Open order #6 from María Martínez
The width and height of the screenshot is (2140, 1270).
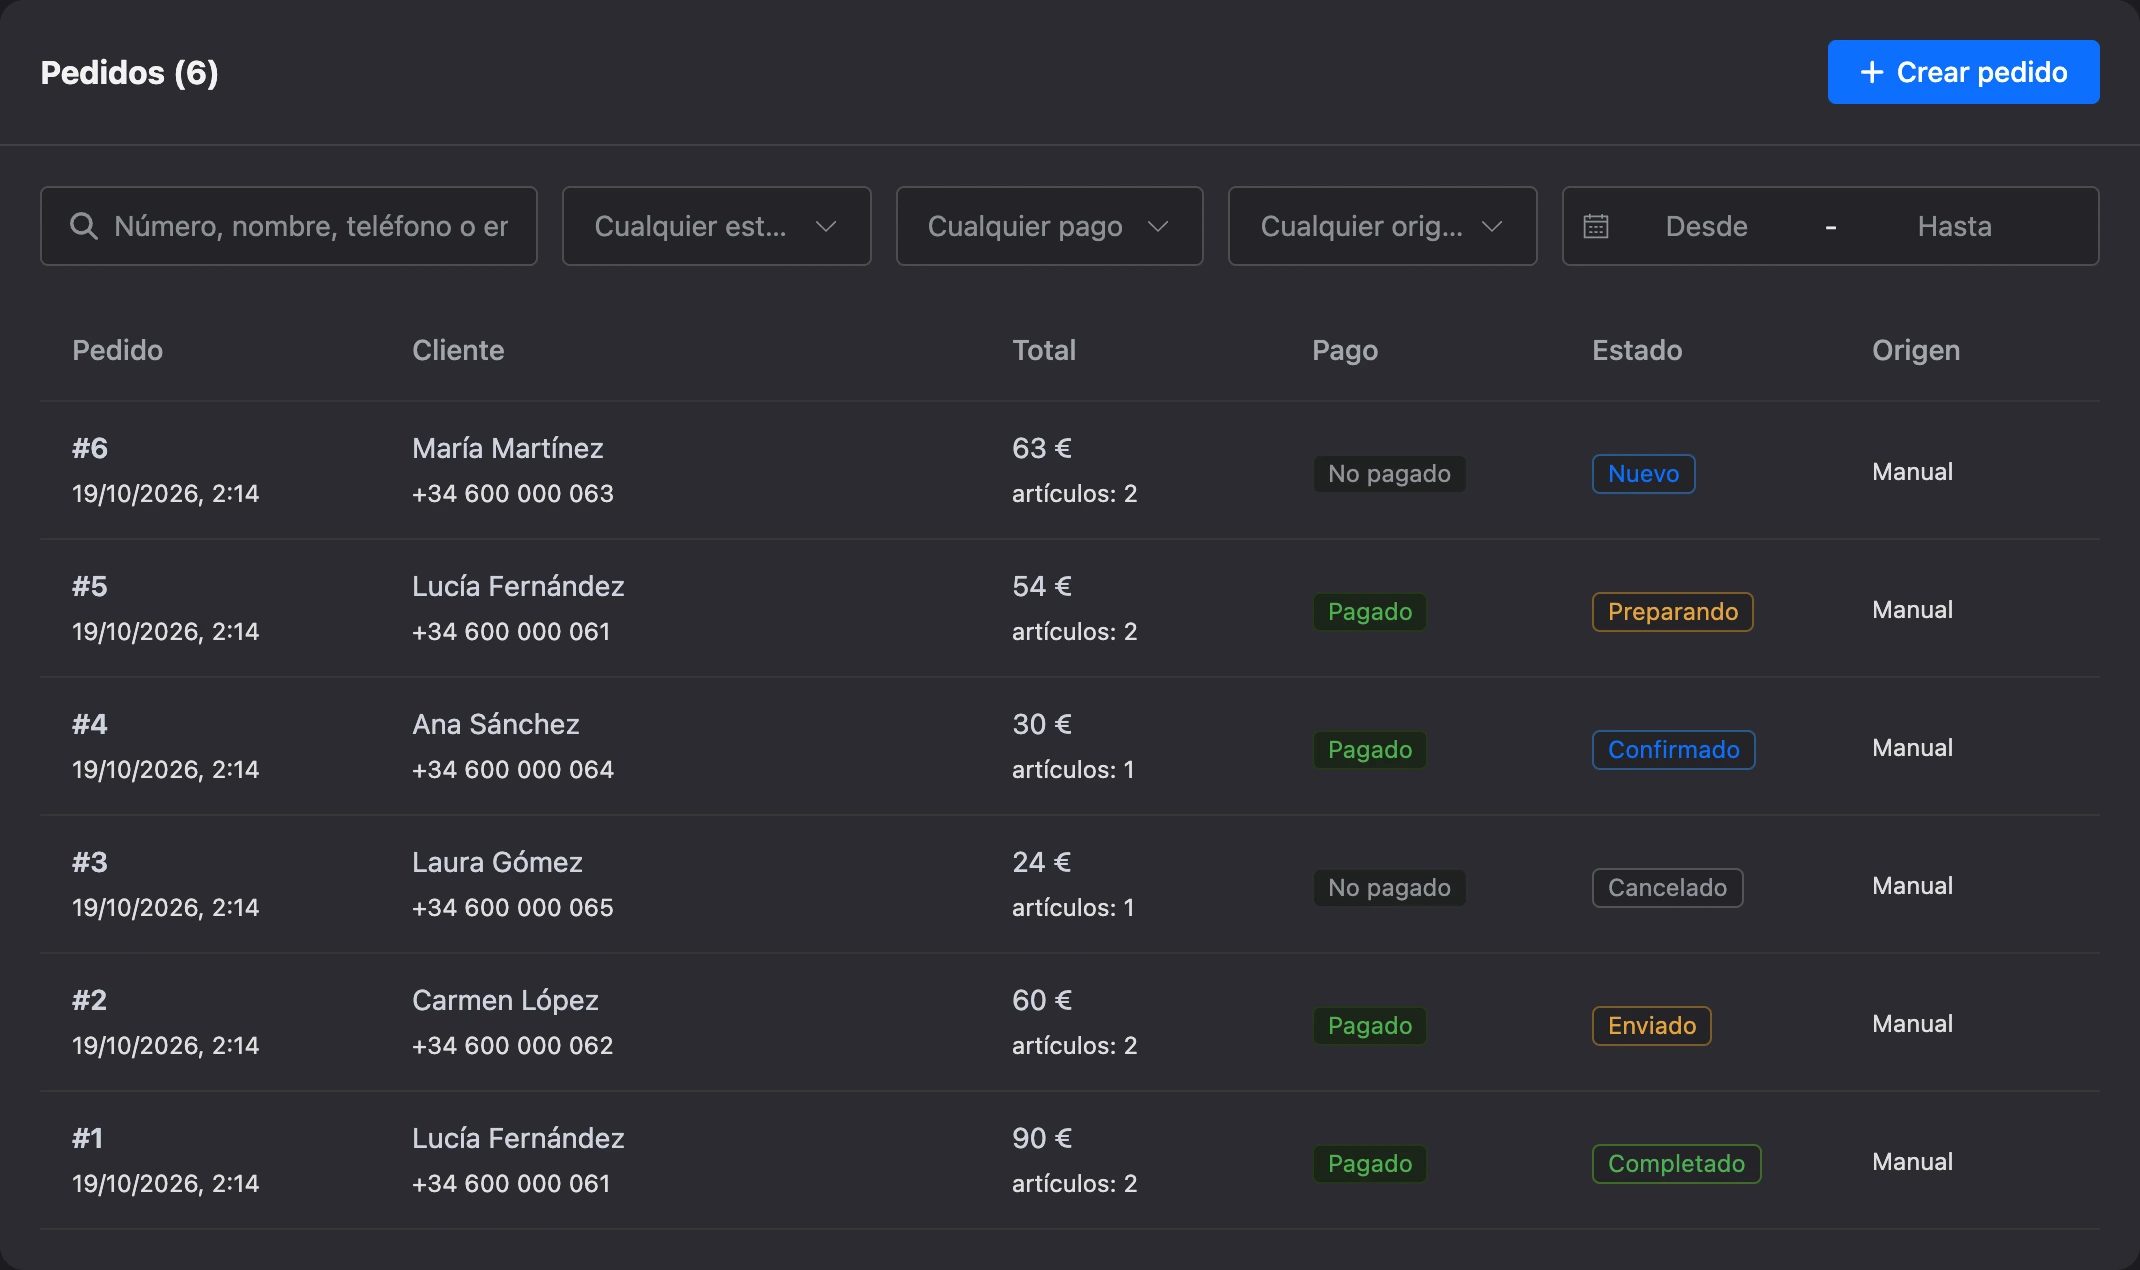(x=1069, y=470)
